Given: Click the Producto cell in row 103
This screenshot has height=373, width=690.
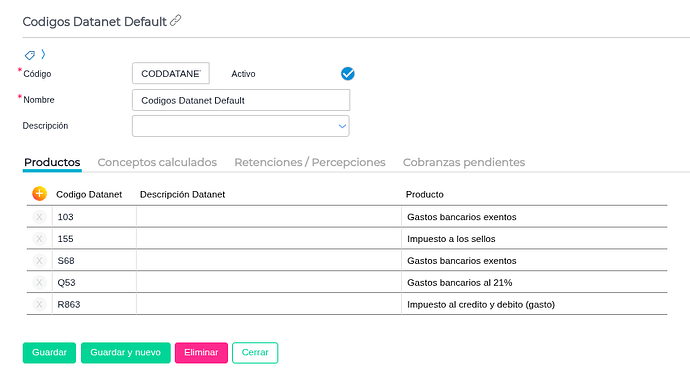Looking at the screenshot, I should coord(534,217).
